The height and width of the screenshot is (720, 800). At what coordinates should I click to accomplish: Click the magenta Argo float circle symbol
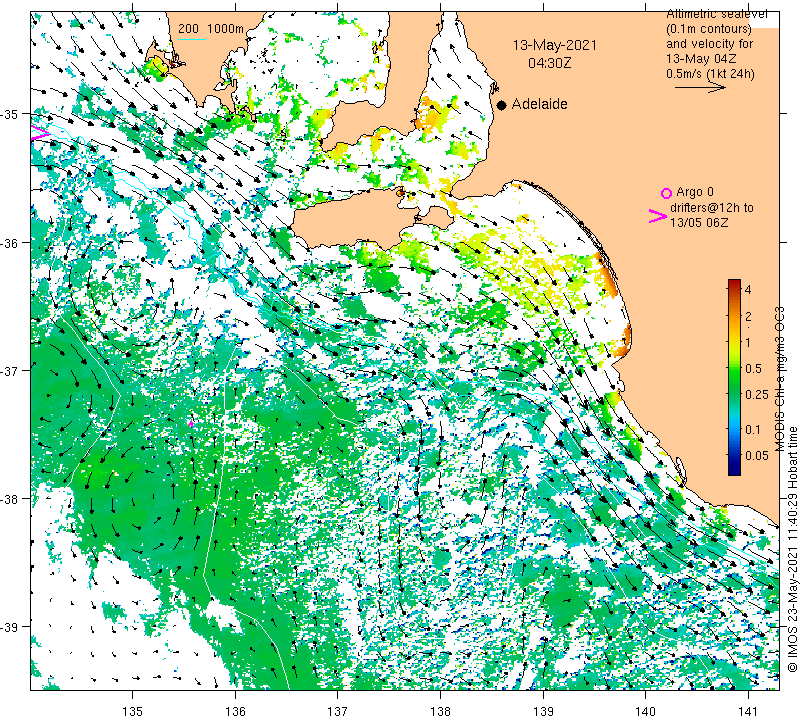pyautogui.click(x=666, y=193)
